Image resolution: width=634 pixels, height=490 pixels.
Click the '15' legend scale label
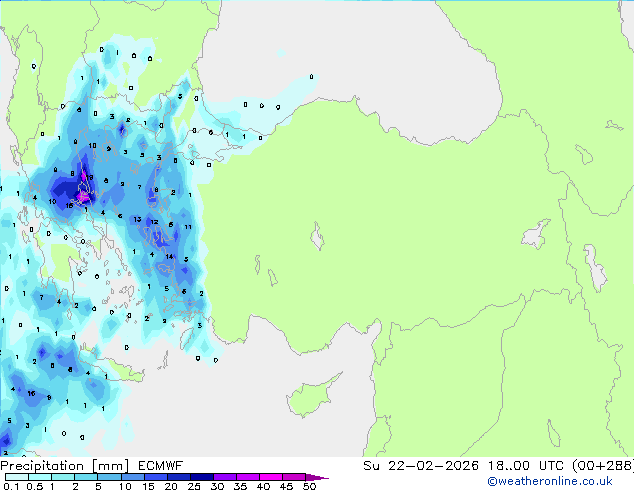pos(148,486)
